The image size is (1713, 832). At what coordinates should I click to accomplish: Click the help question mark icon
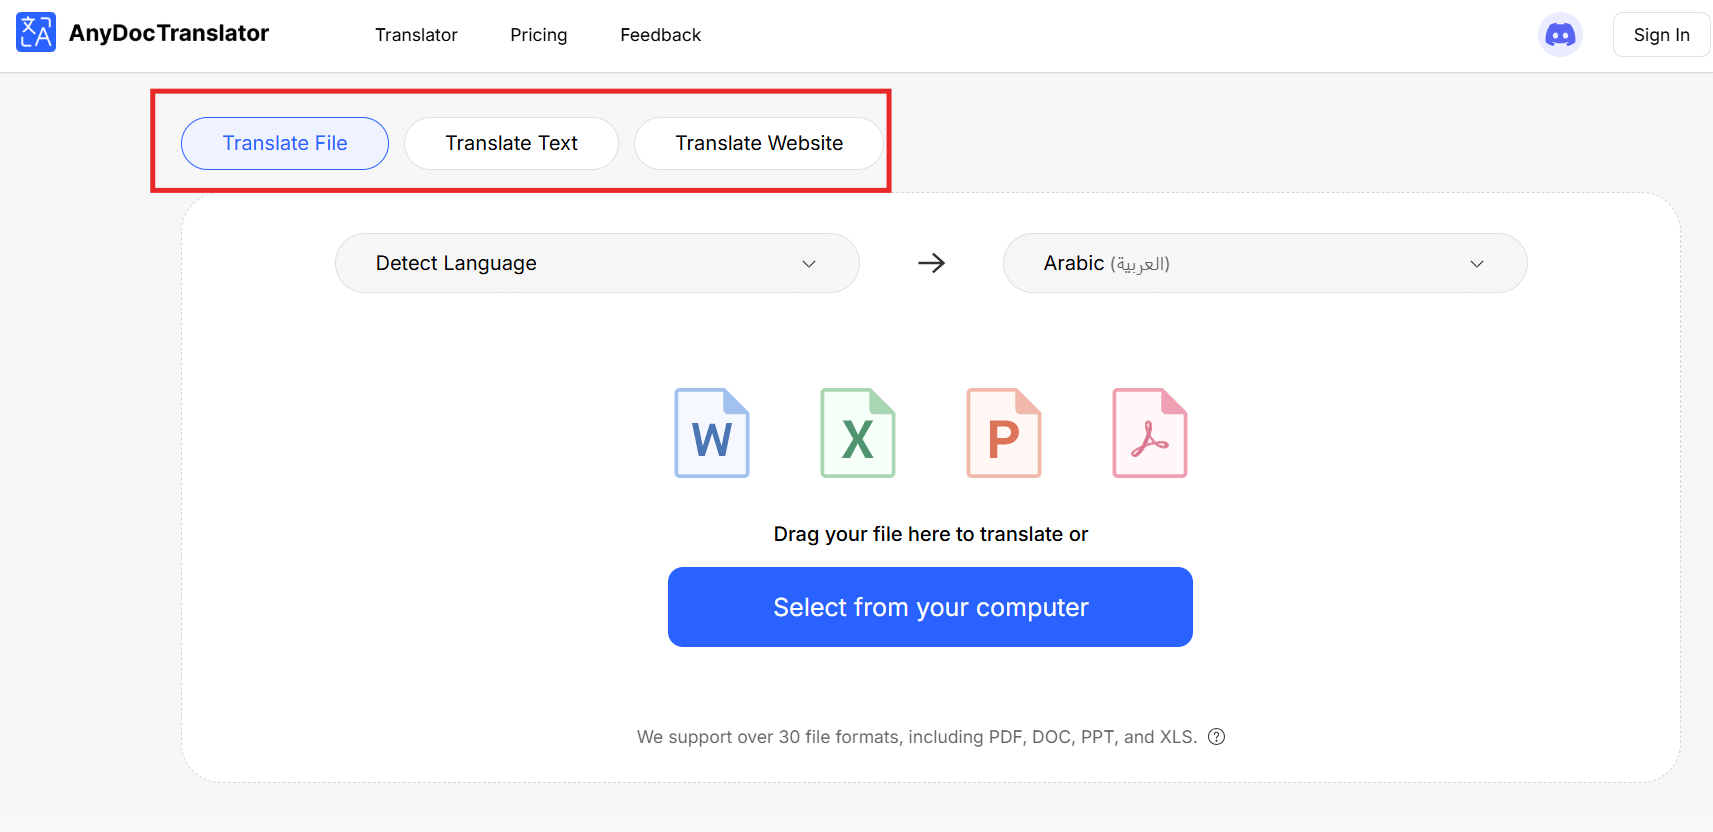(x=1216, y=737)
